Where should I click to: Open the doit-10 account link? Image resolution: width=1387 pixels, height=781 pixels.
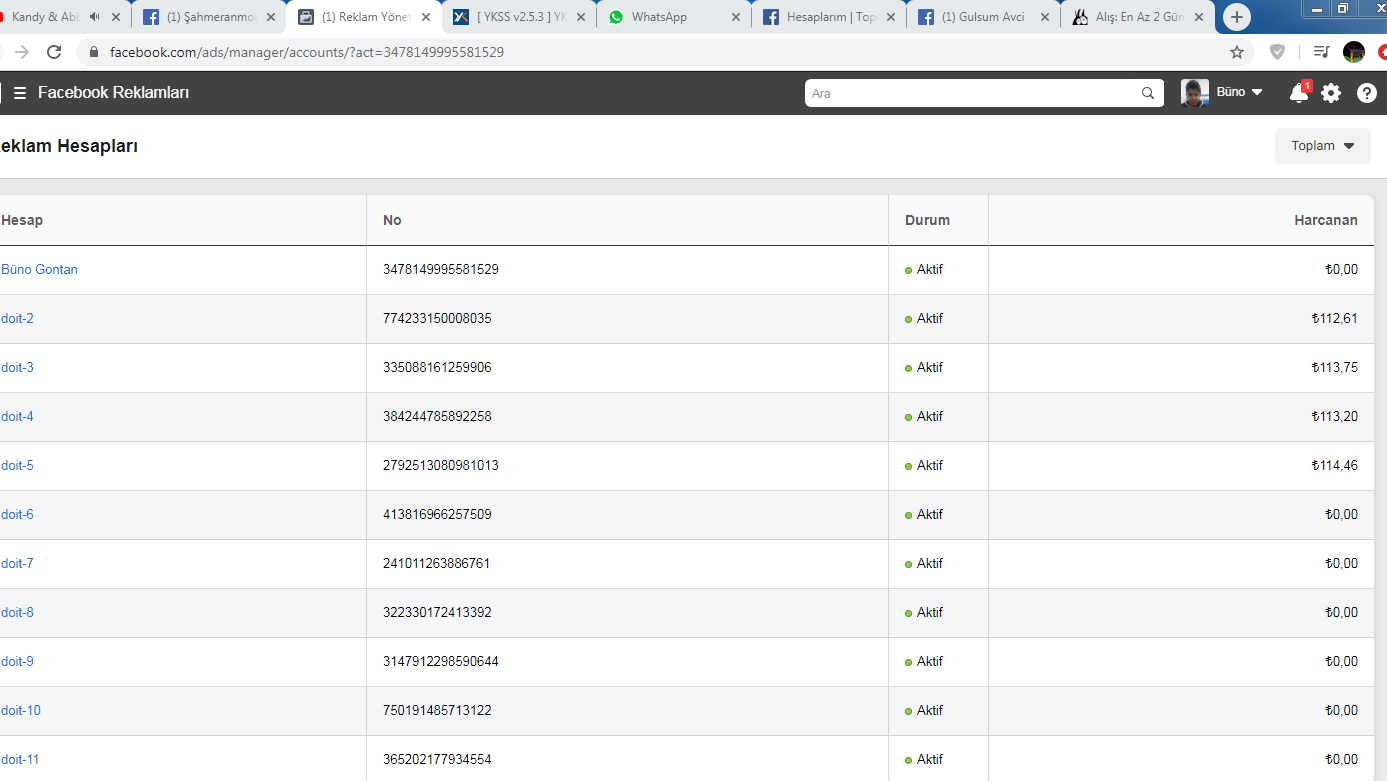21,711
